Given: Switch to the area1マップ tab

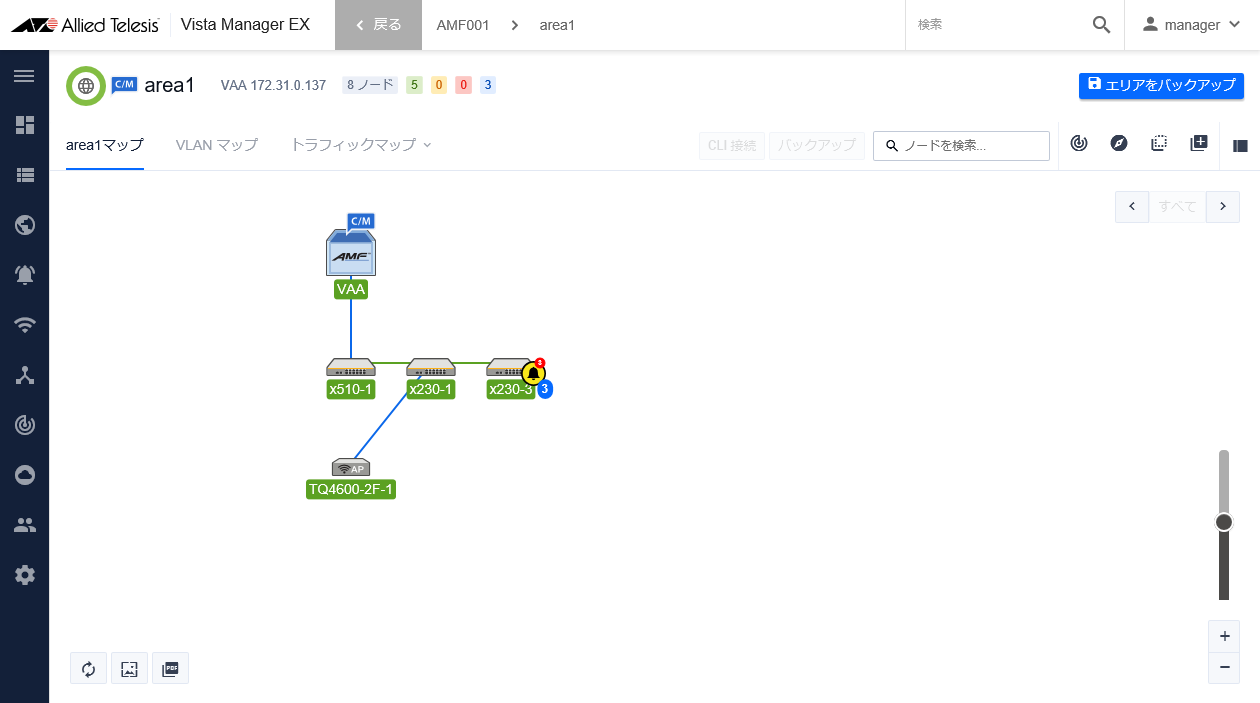Looking at the screenshot, I should pyautogui.click(x=105, y=145).
